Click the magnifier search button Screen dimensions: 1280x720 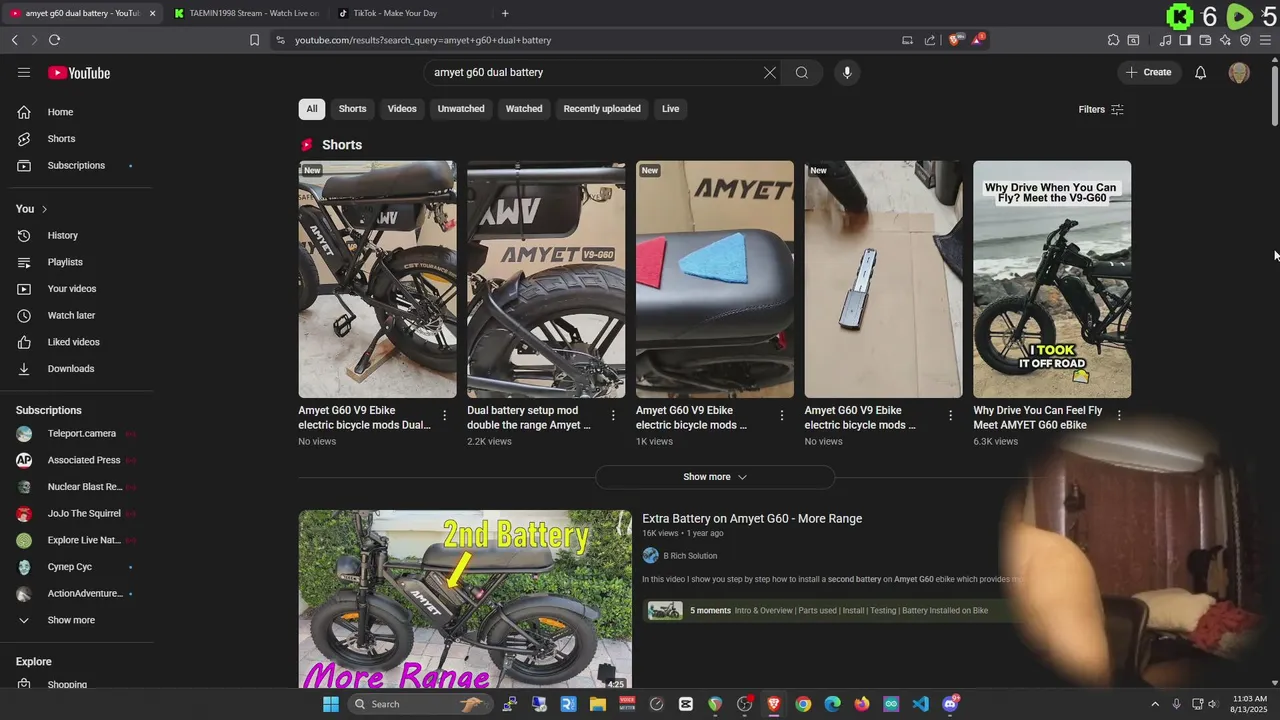(x=802, y=72)
